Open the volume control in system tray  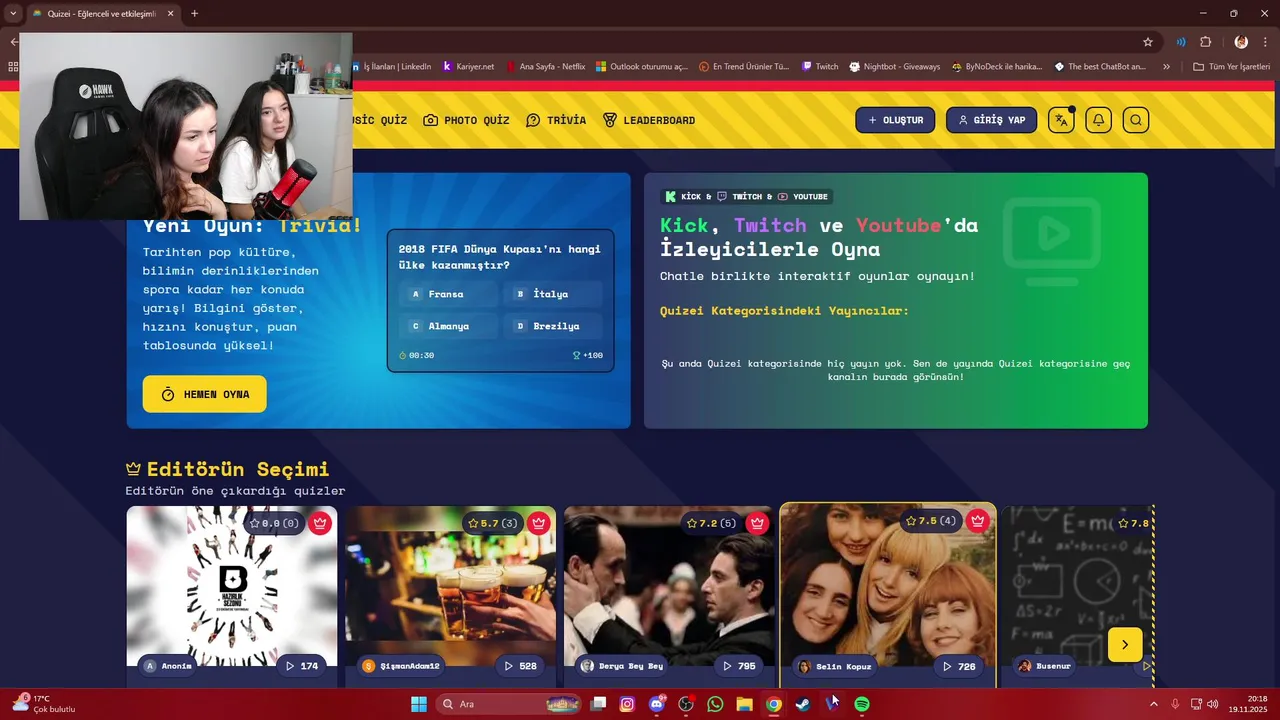1213,704
